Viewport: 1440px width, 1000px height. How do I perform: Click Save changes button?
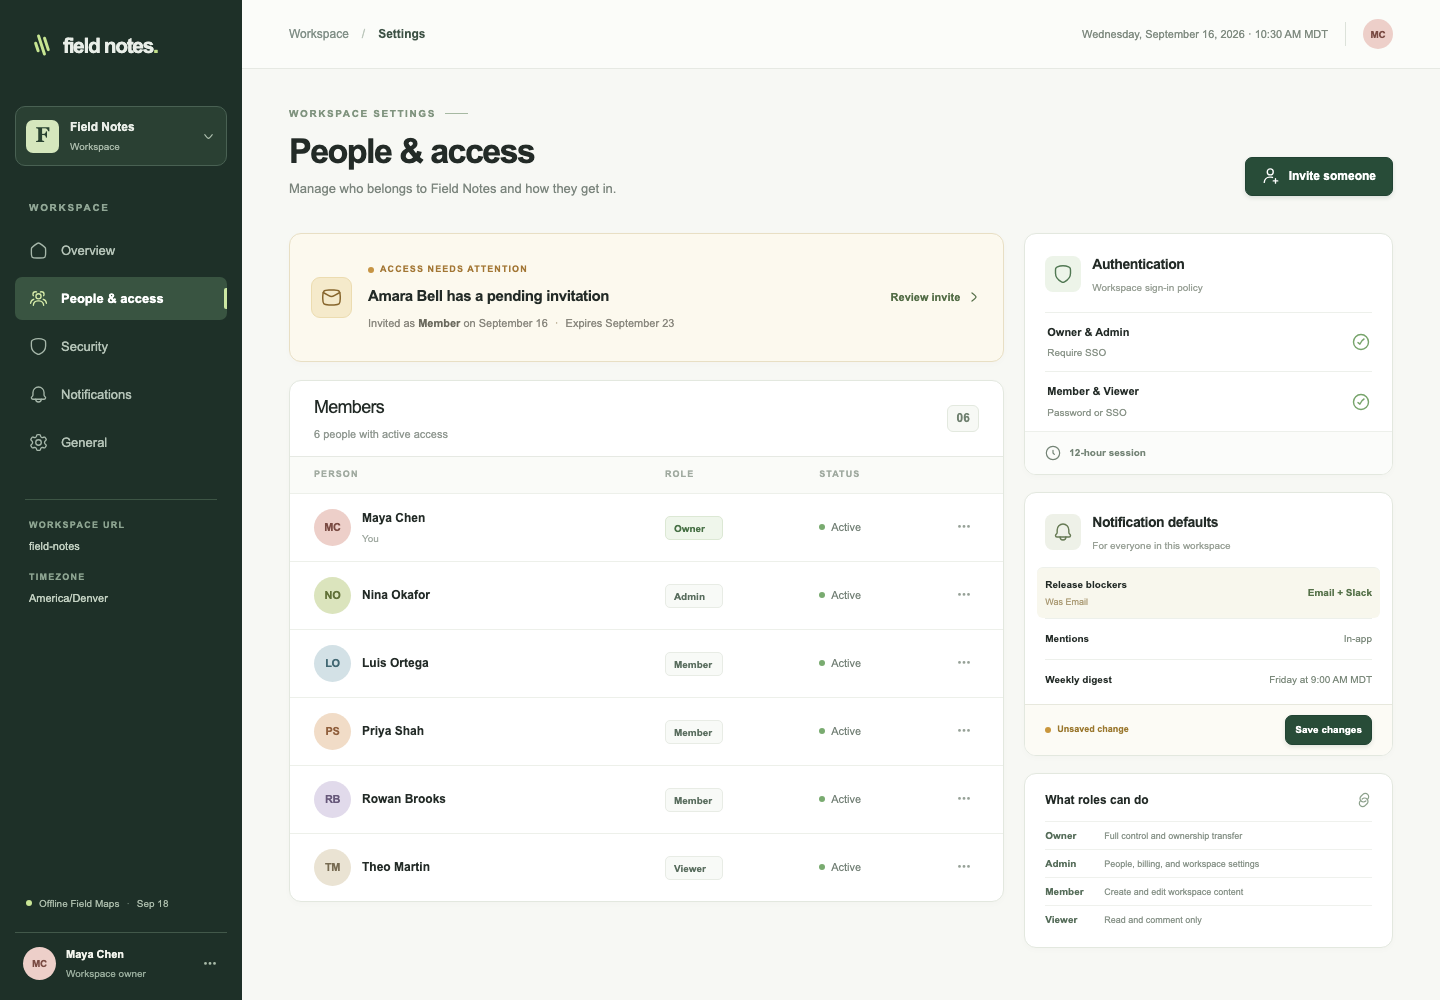click(1328, 730)
